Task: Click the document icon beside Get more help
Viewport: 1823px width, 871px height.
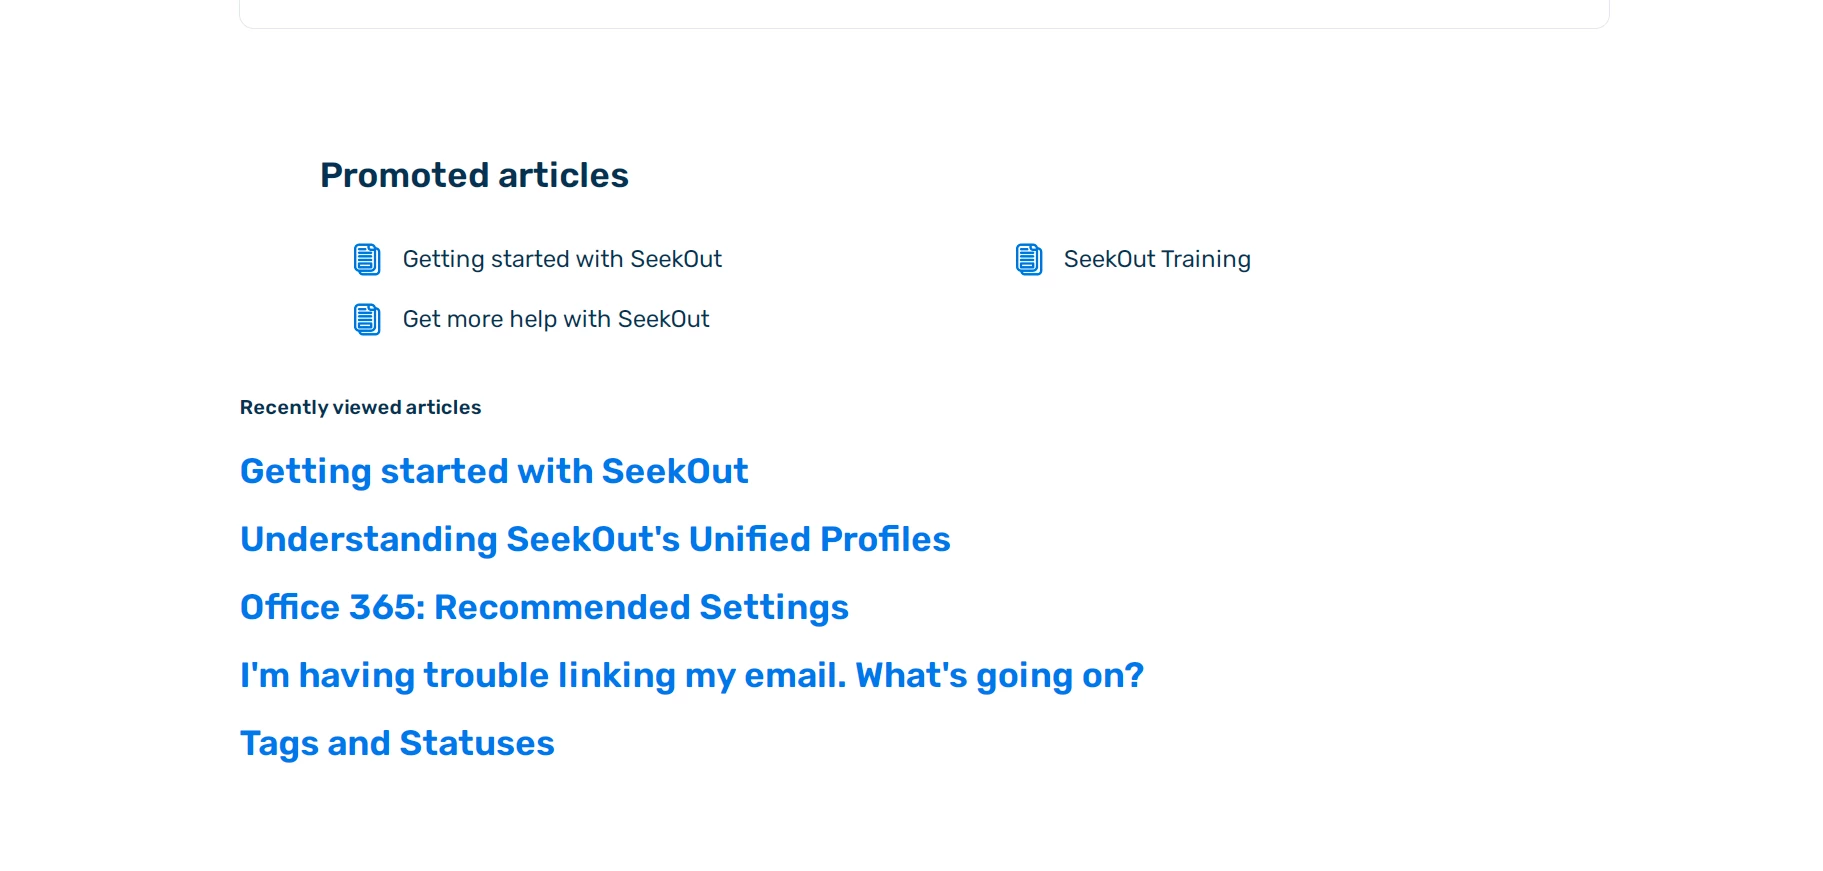Action: pyautogui.click(x=367, y=319)
